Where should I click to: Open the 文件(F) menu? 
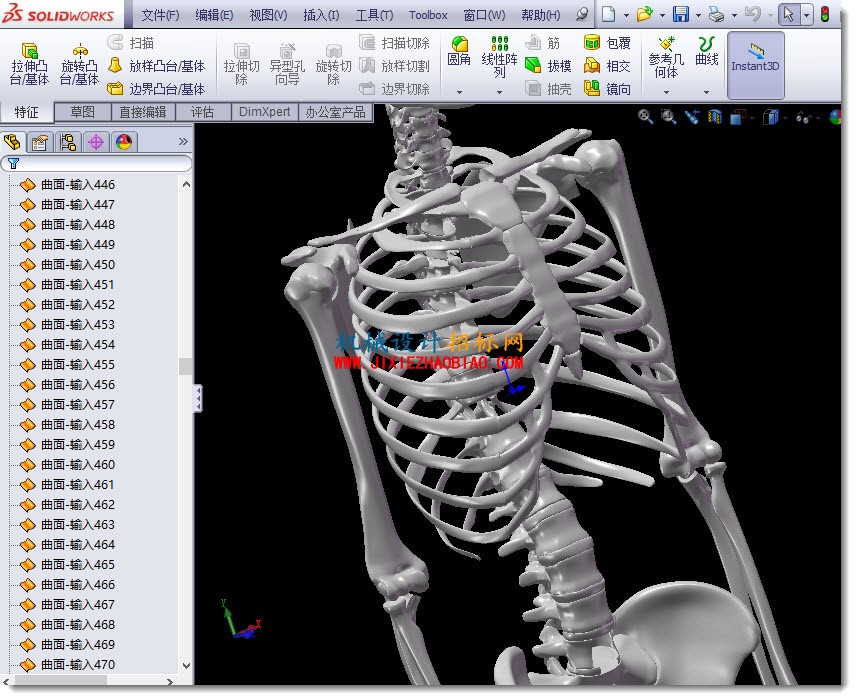160,15
